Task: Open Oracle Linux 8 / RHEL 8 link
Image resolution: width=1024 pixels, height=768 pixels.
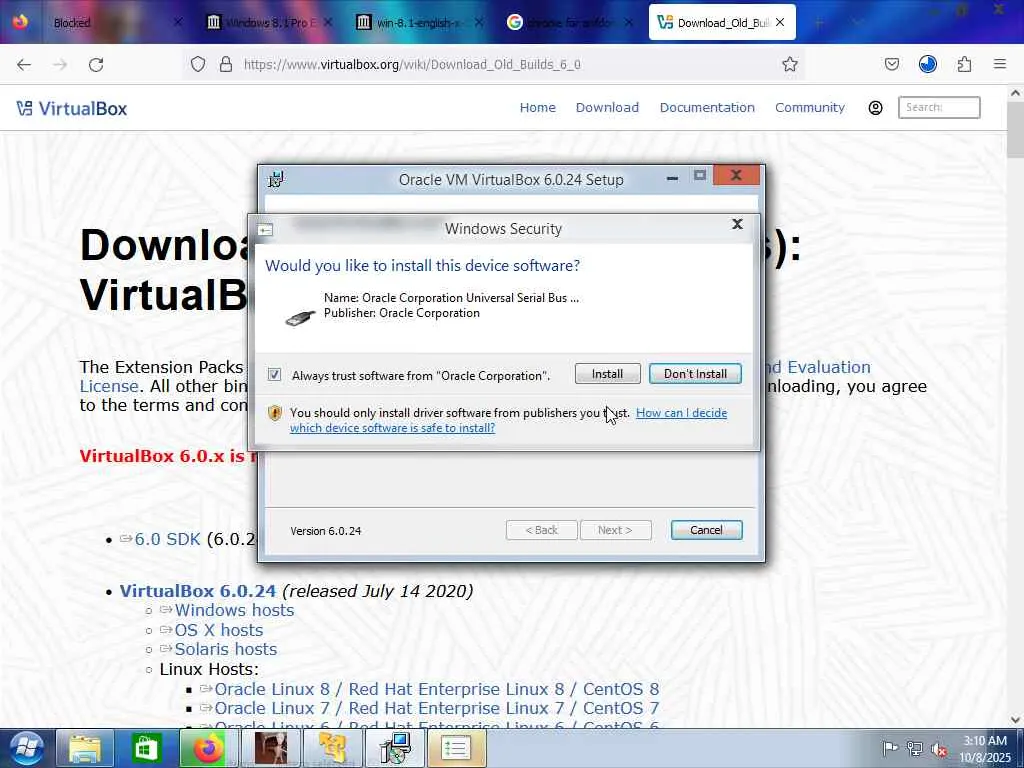Action: tap(436, 689)
